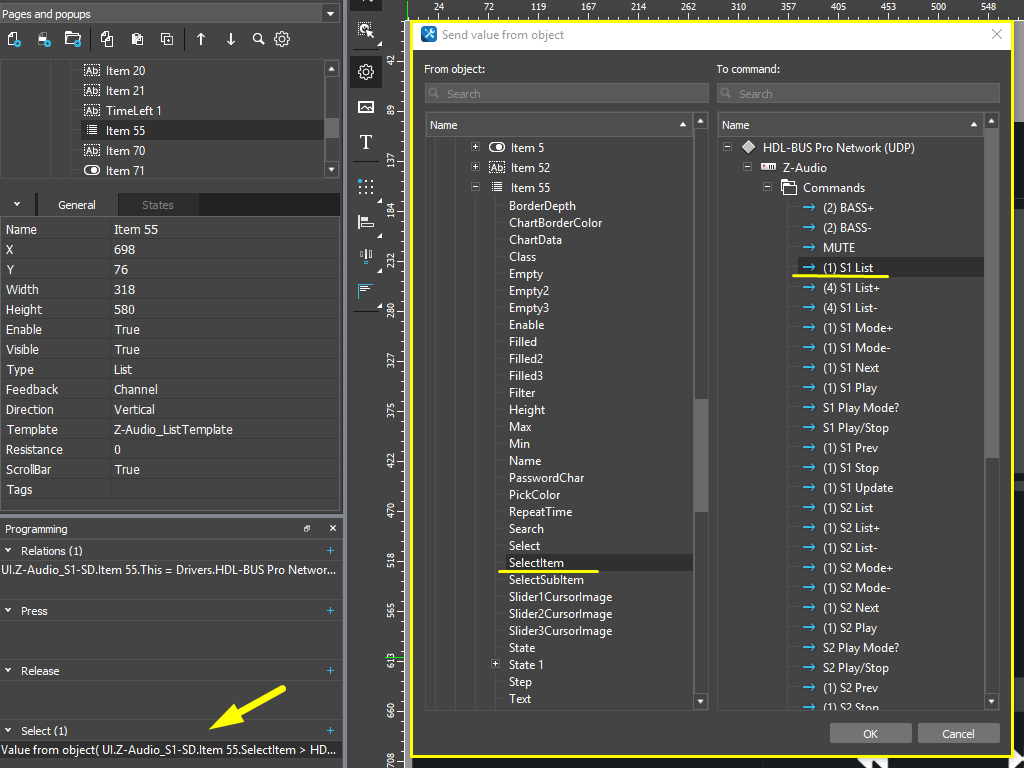
Task: Click the add new page icon
Action: tap(14, 39)
